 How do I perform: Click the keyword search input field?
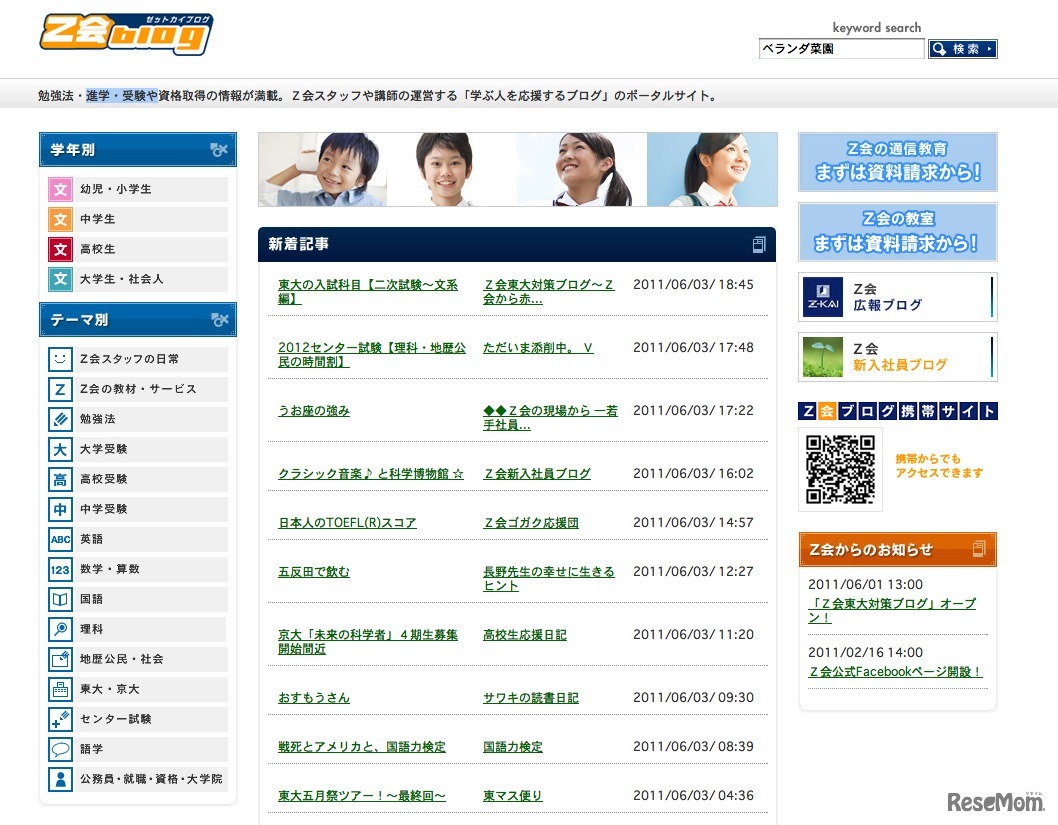pyautogui.click(x=841, y=49)
